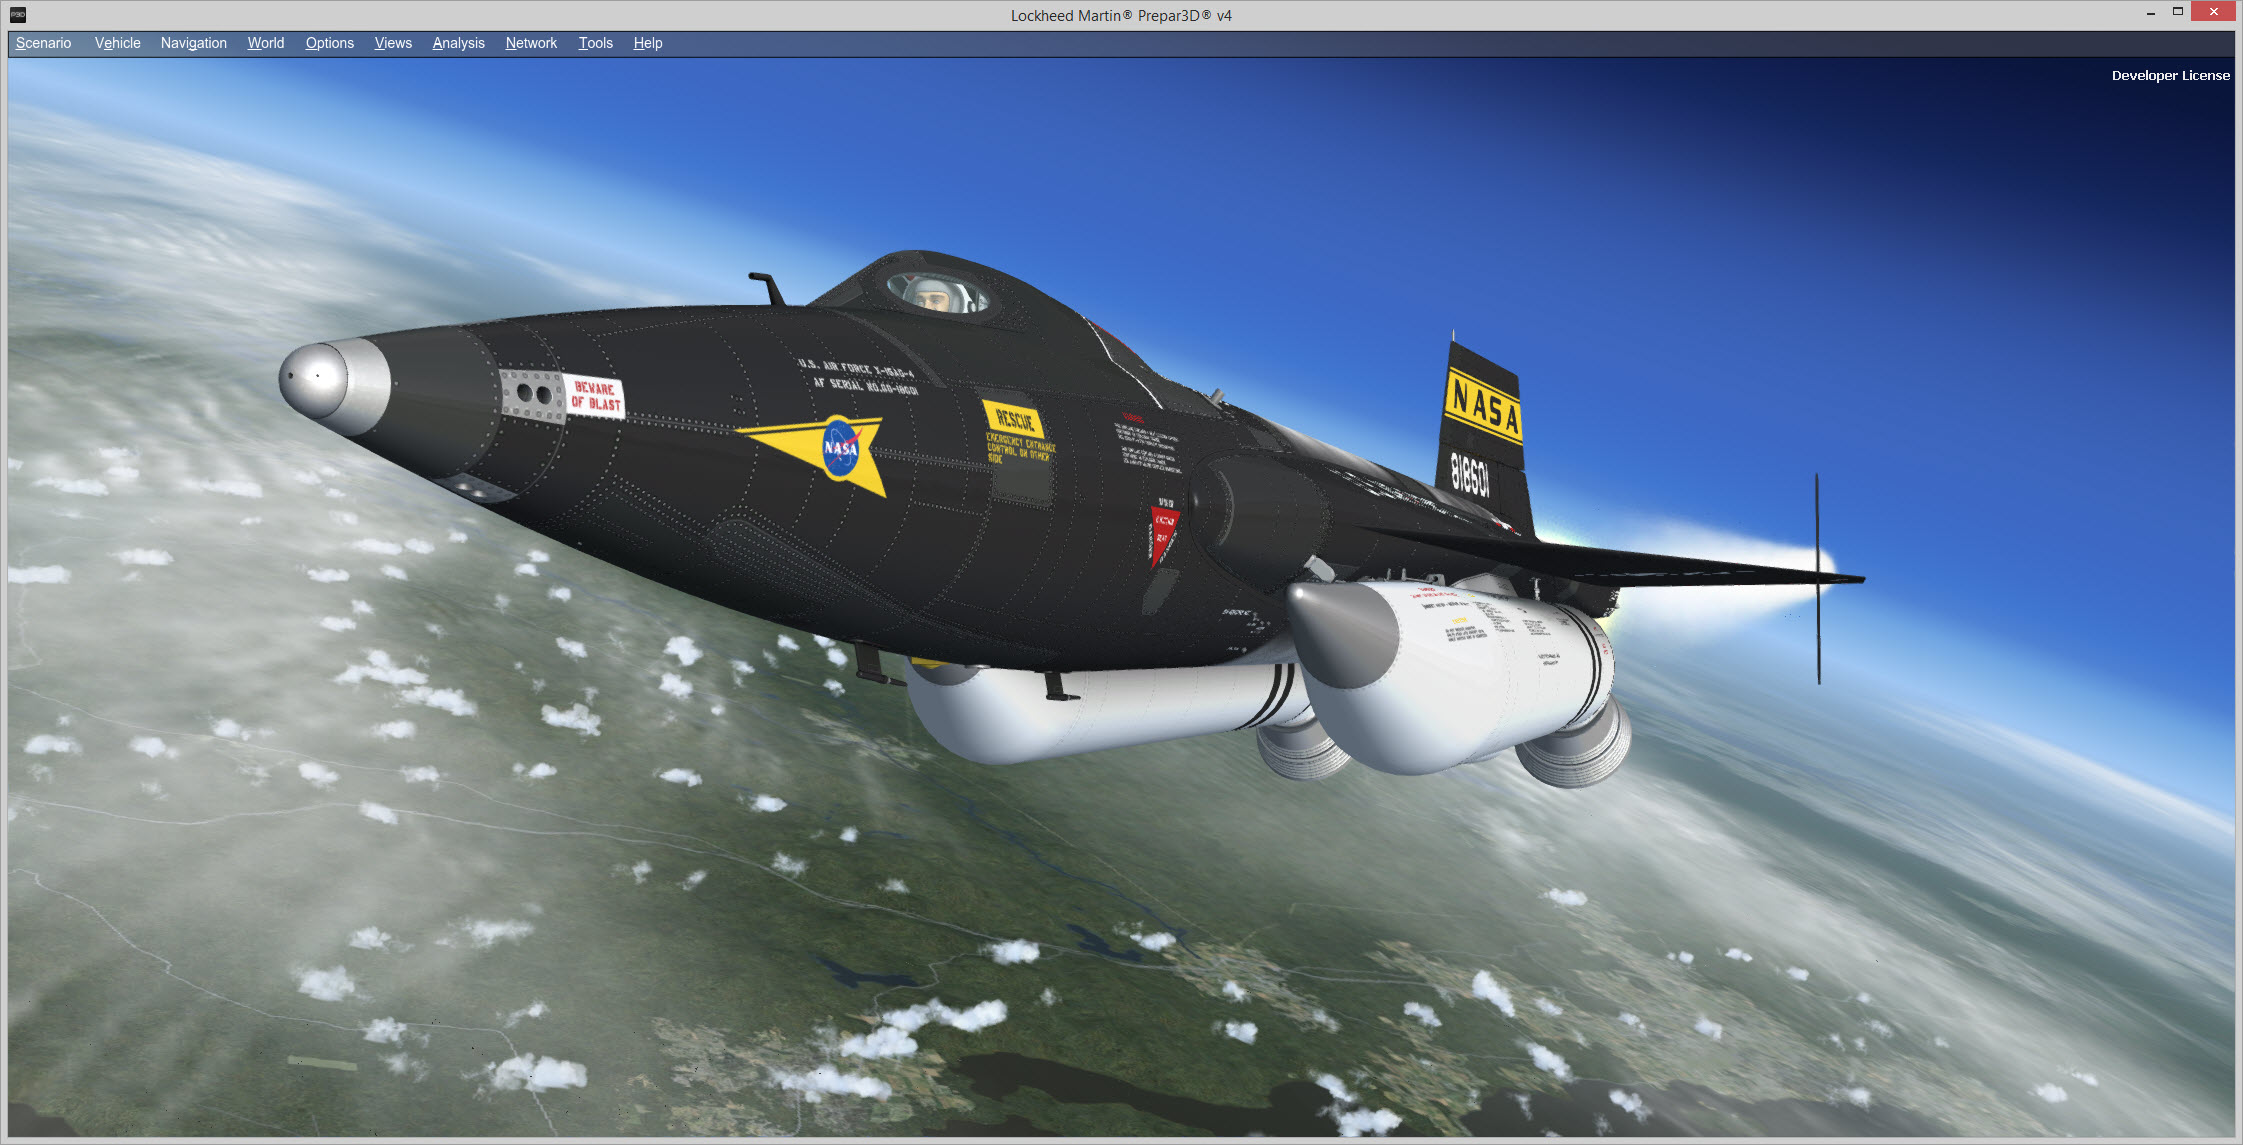2243x1145 pixels.
Task: Open the Views menu
Action: [x=393, y=43]
